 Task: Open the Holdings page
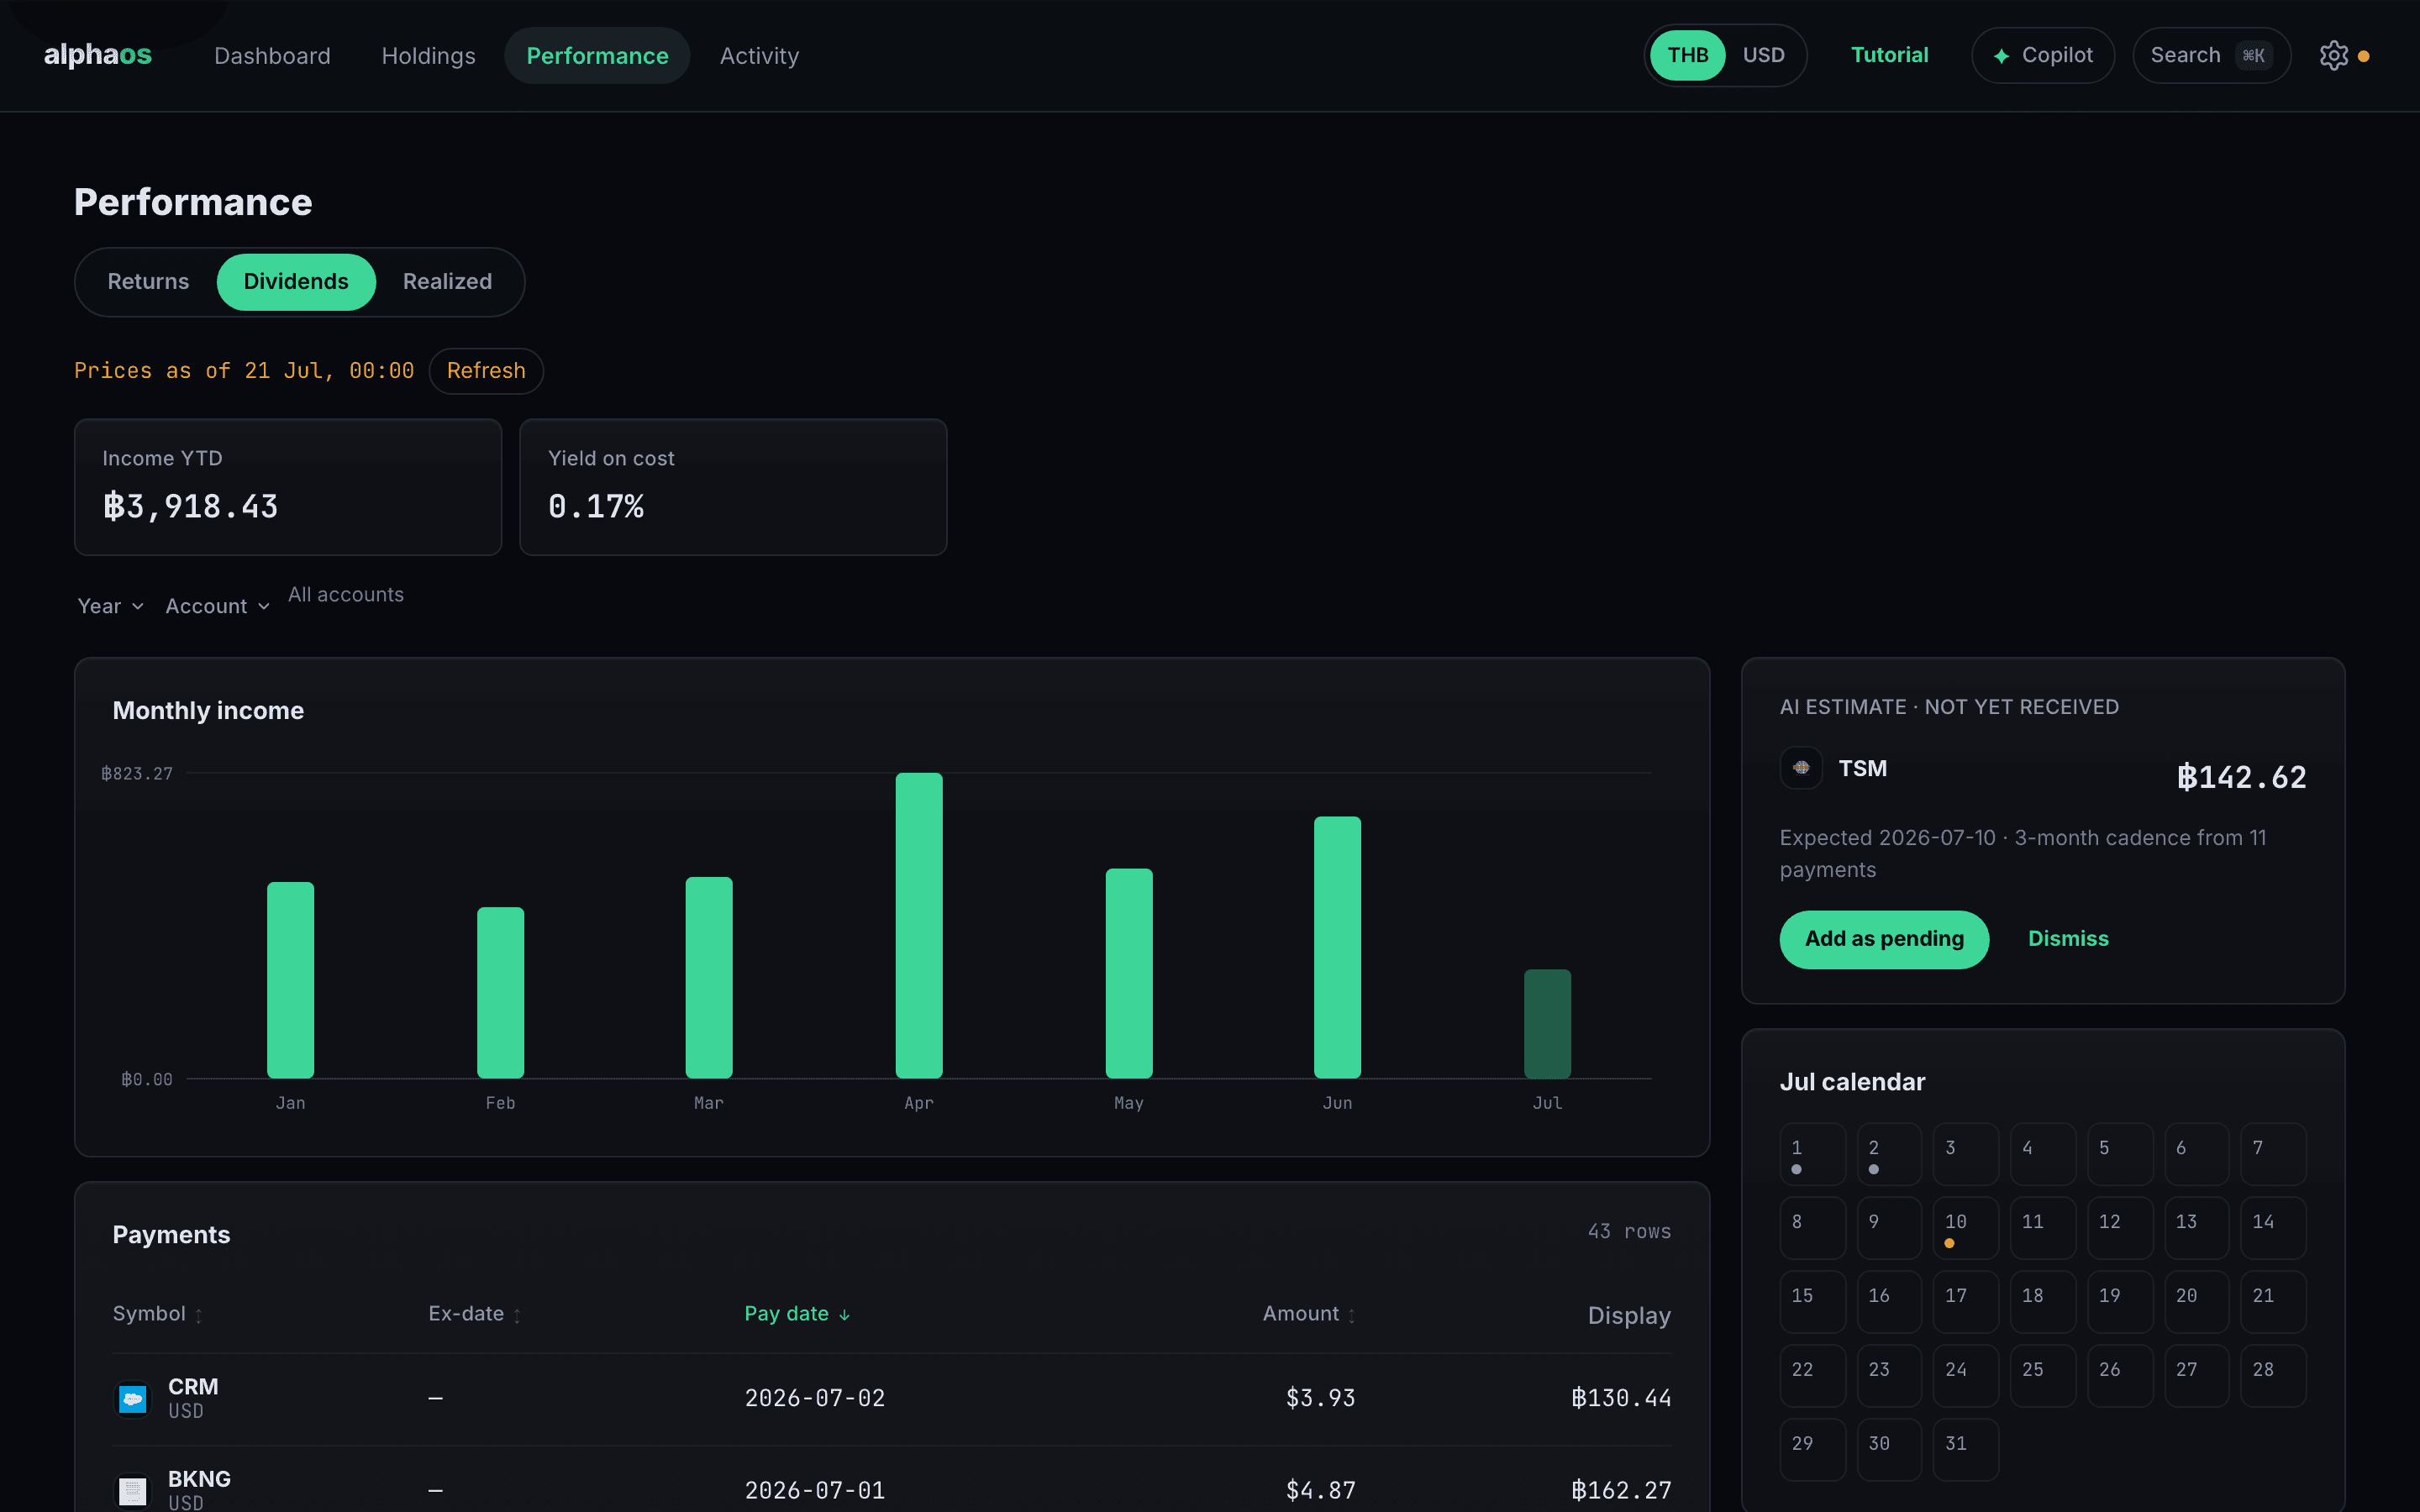pyautogui.click(x=428, y=56)
